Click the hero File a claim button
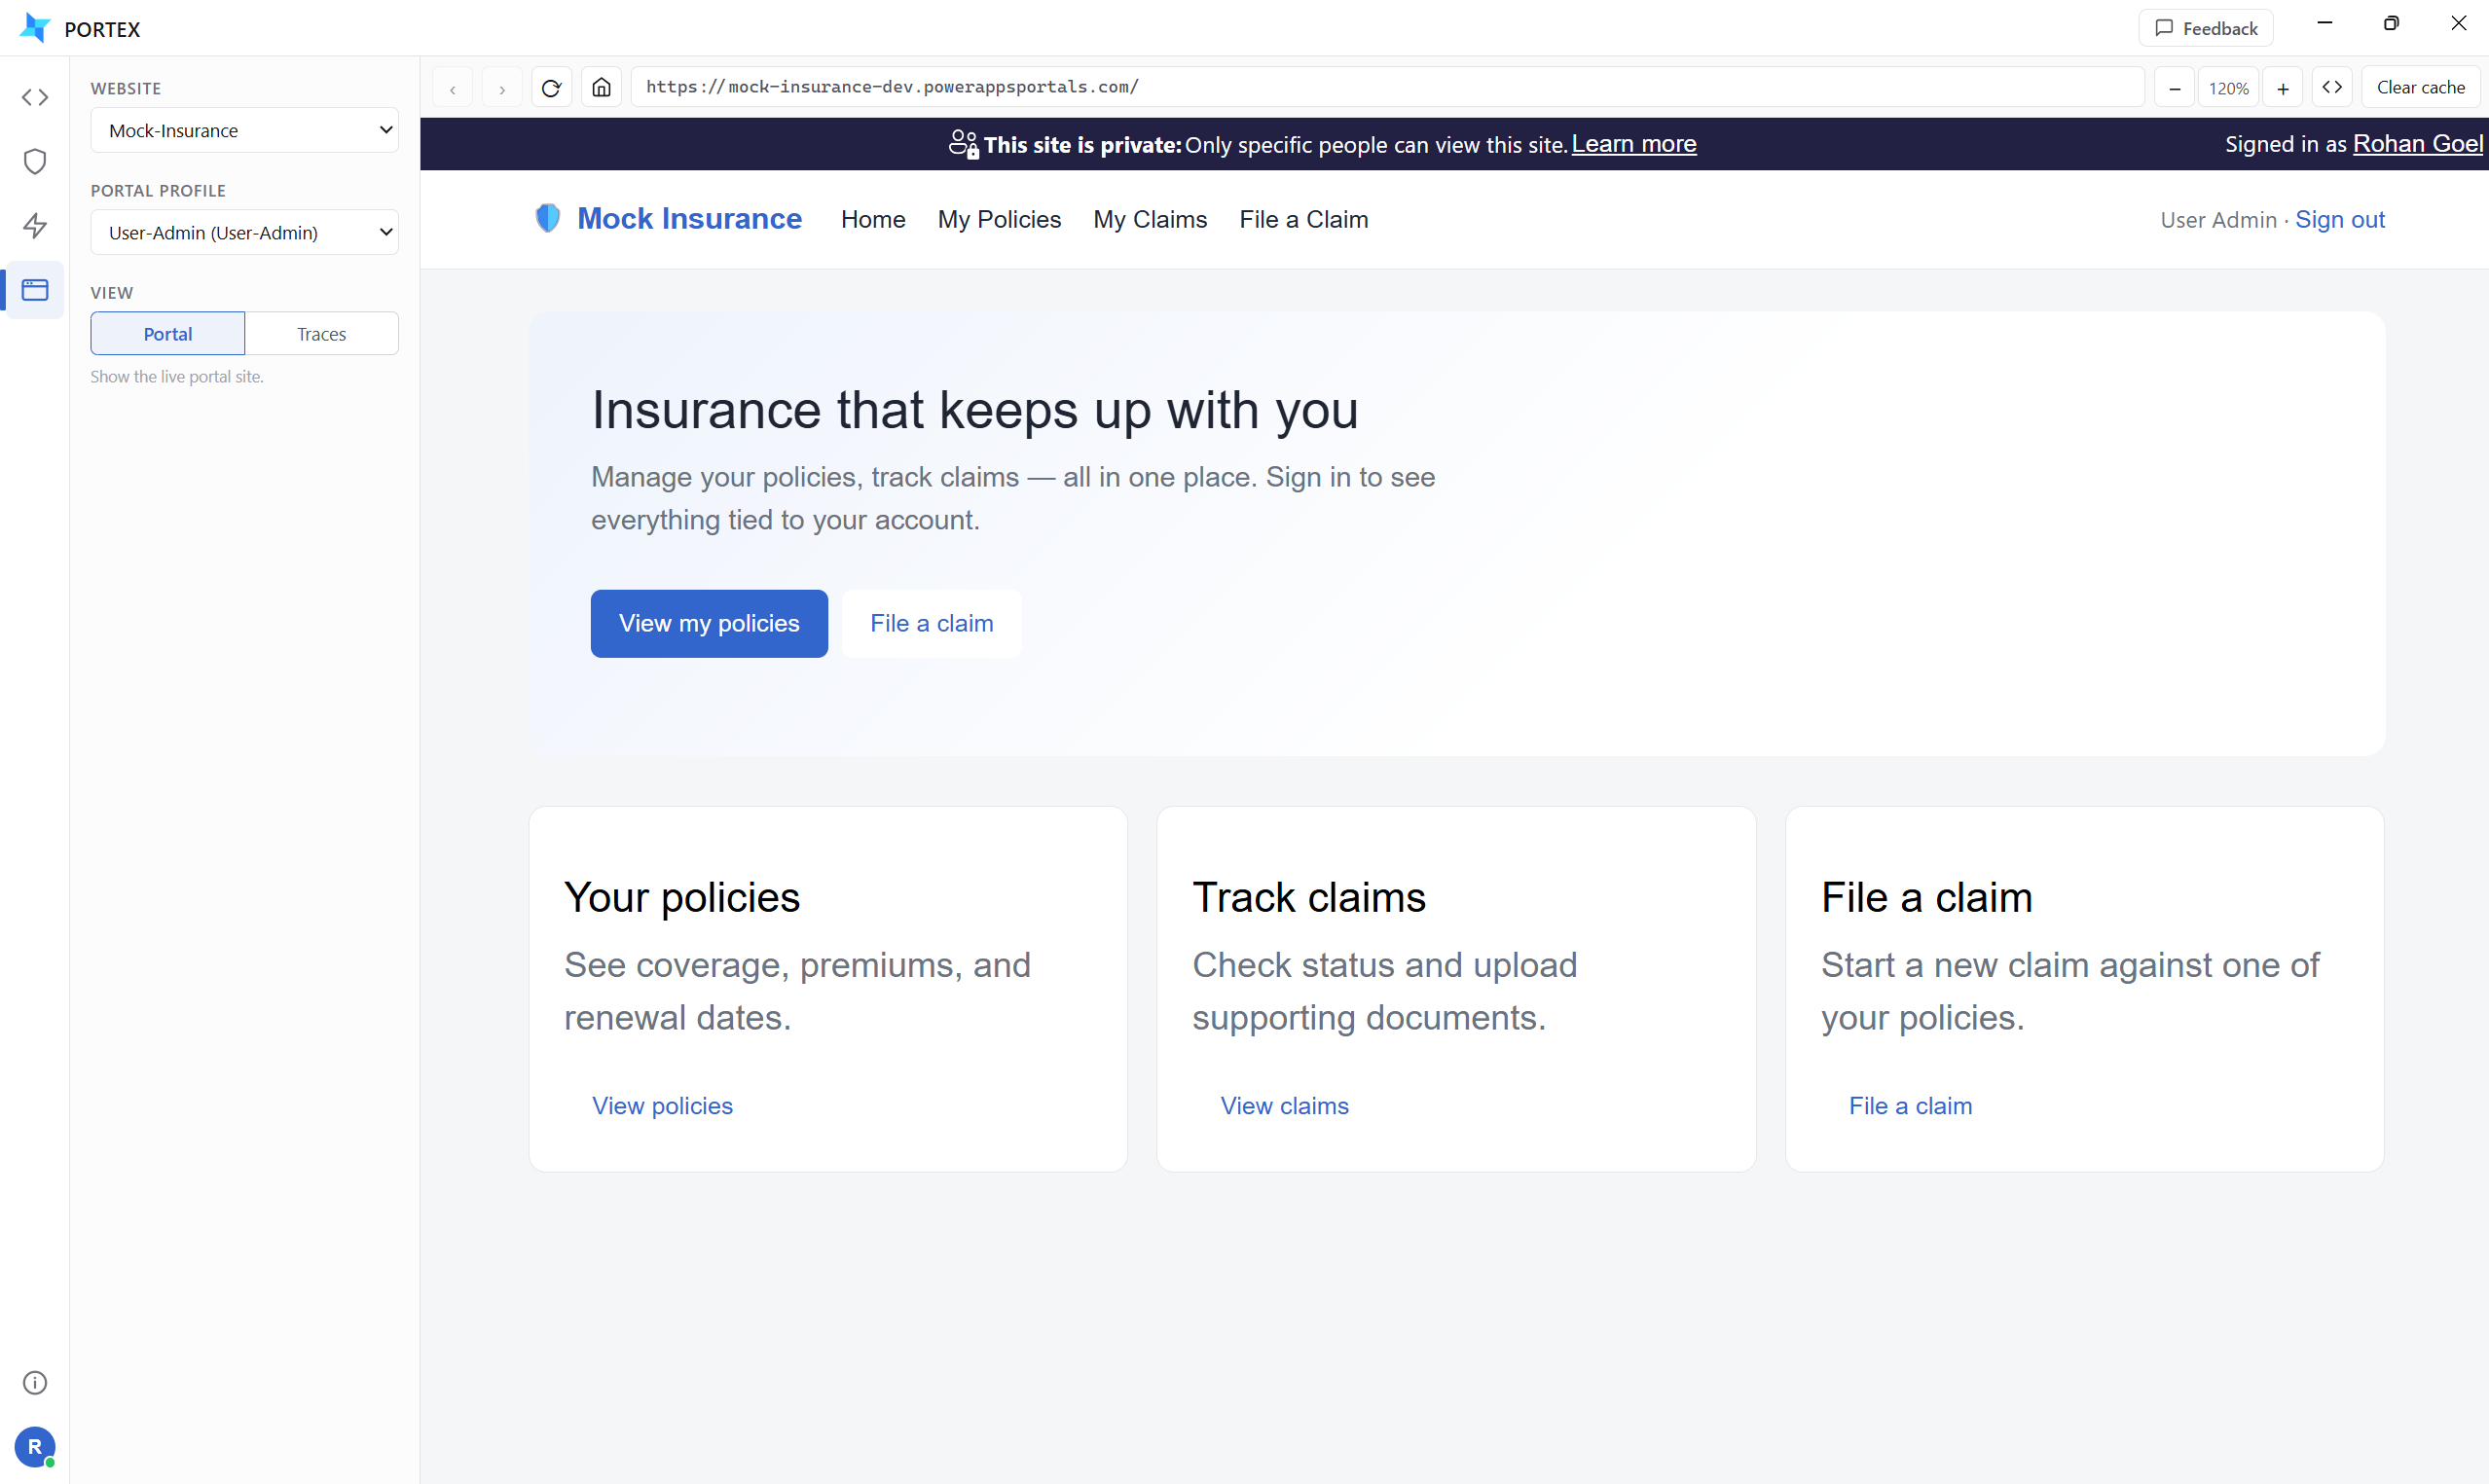 (x=932, y=624)
